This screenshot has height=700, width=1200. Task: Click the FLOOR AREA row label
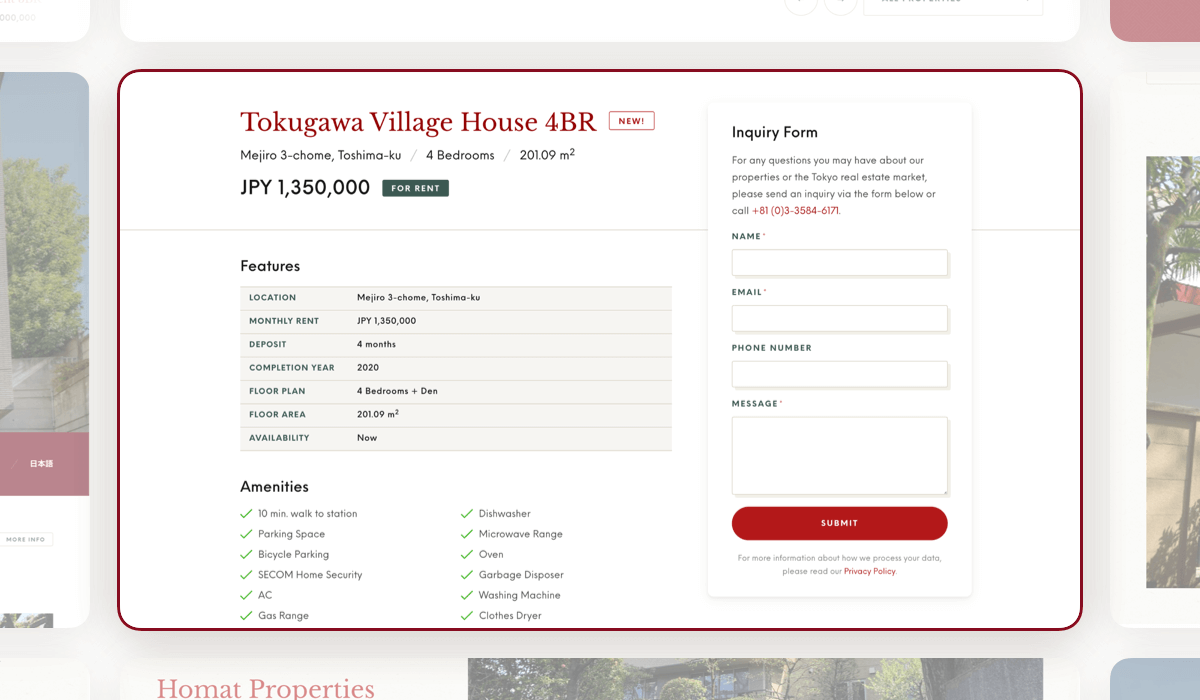tap(277, 414)
